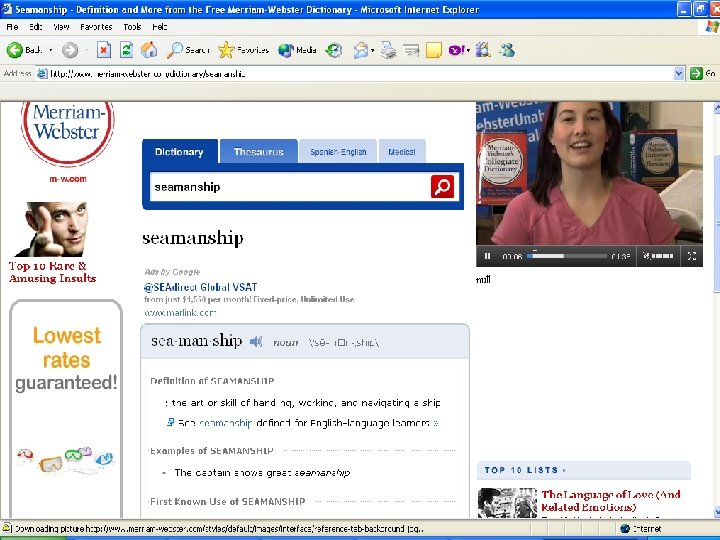Switch to the Thesaurus tab
720x540 pixels.
[x=259, y=152]
